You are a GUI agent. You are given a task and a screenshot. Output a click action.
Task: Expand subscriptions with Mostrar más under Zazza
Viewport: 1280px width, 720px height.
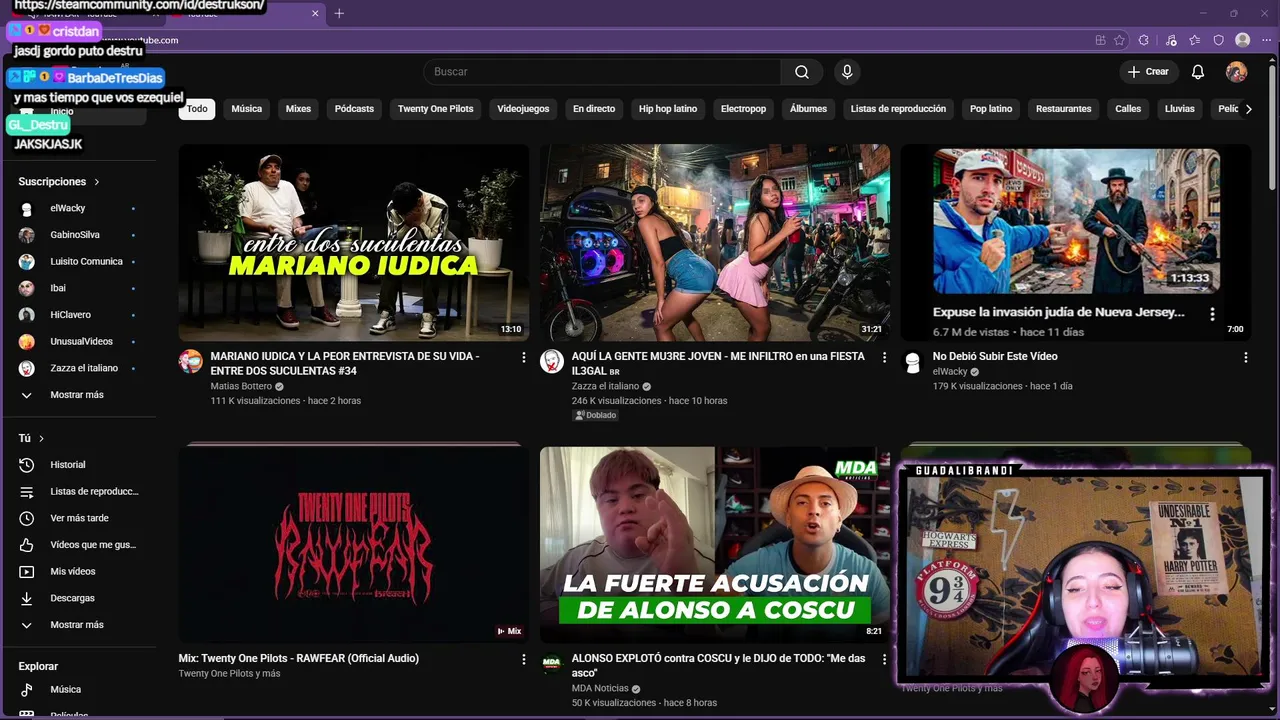tap(78, 395)
